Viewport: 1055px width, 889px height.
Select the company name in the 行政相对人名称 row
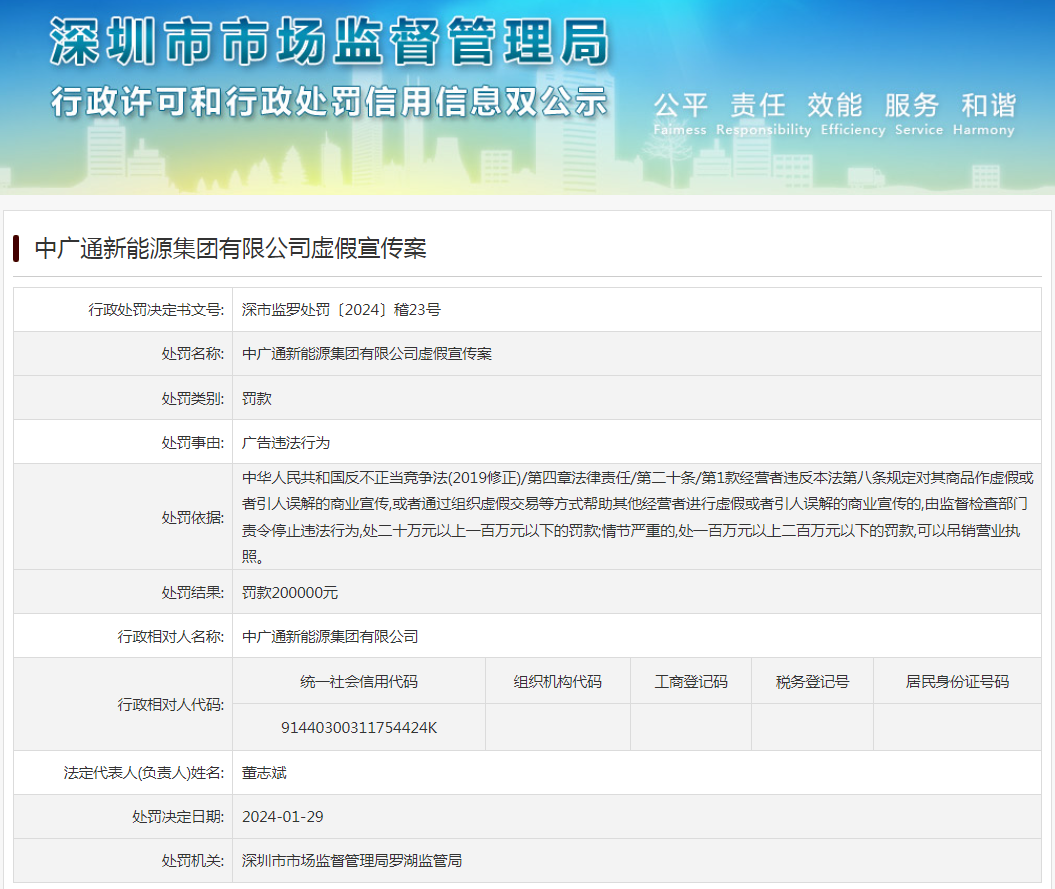tap(330, 637)
